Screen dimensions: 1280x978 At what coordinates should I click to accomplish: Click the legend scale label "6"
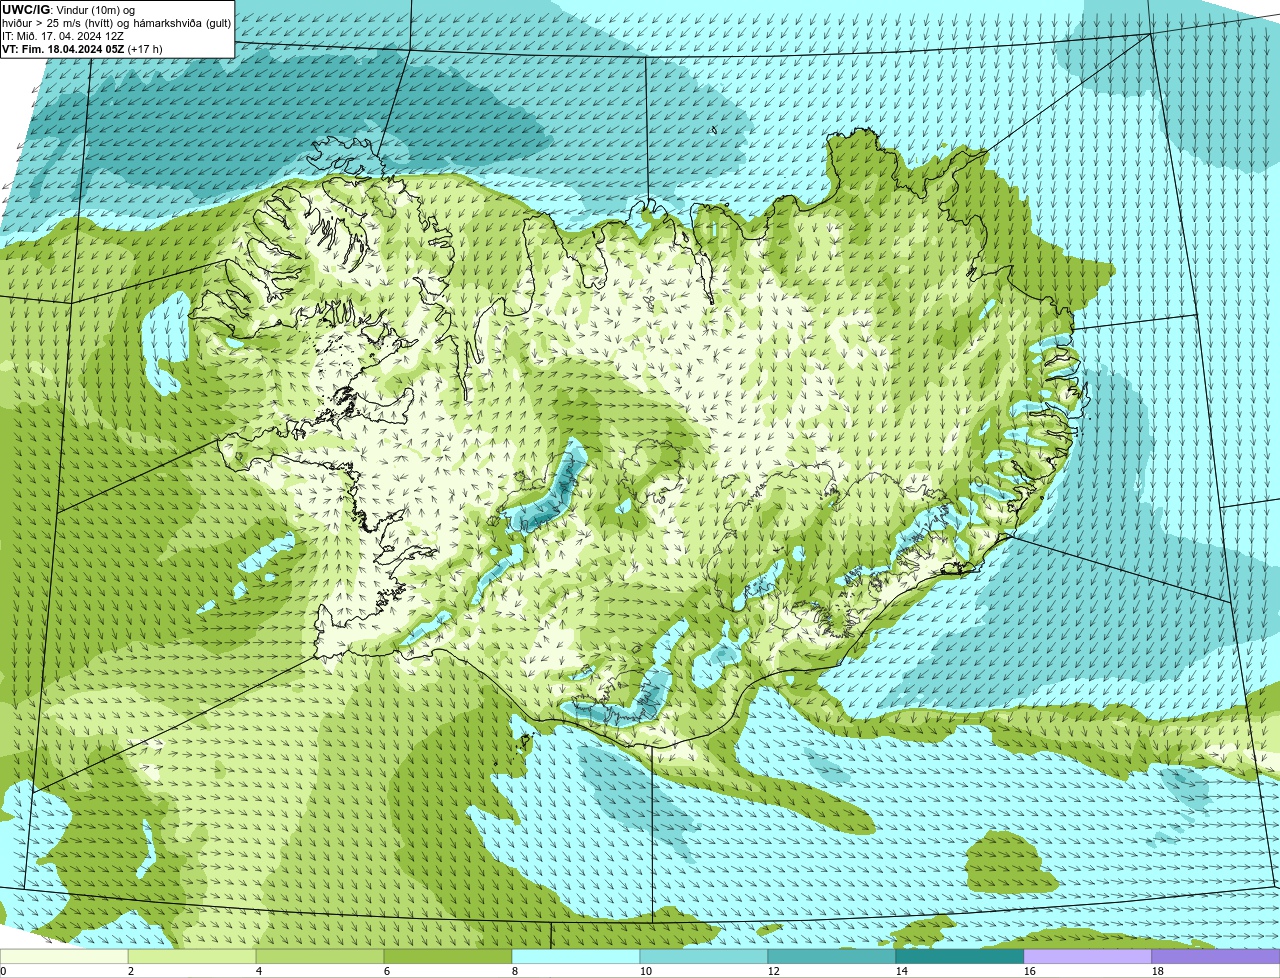click(x=387, y=971)
